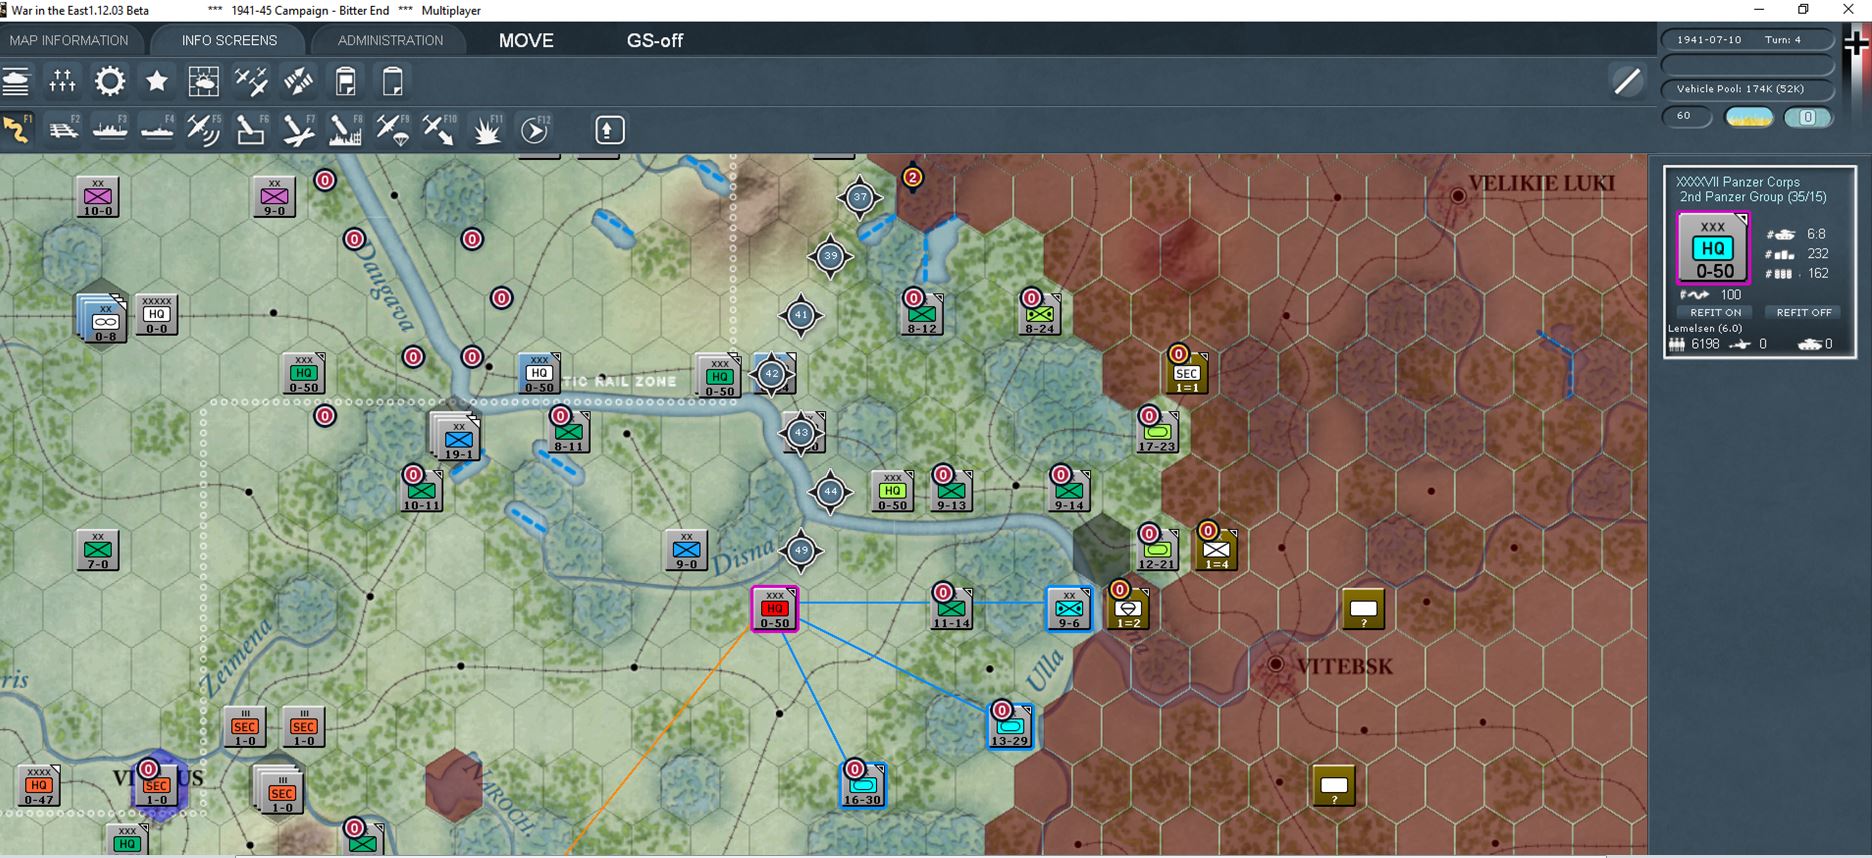Click air base marker 39
This screenshot has width=1872, height=858.
[831, 256]
